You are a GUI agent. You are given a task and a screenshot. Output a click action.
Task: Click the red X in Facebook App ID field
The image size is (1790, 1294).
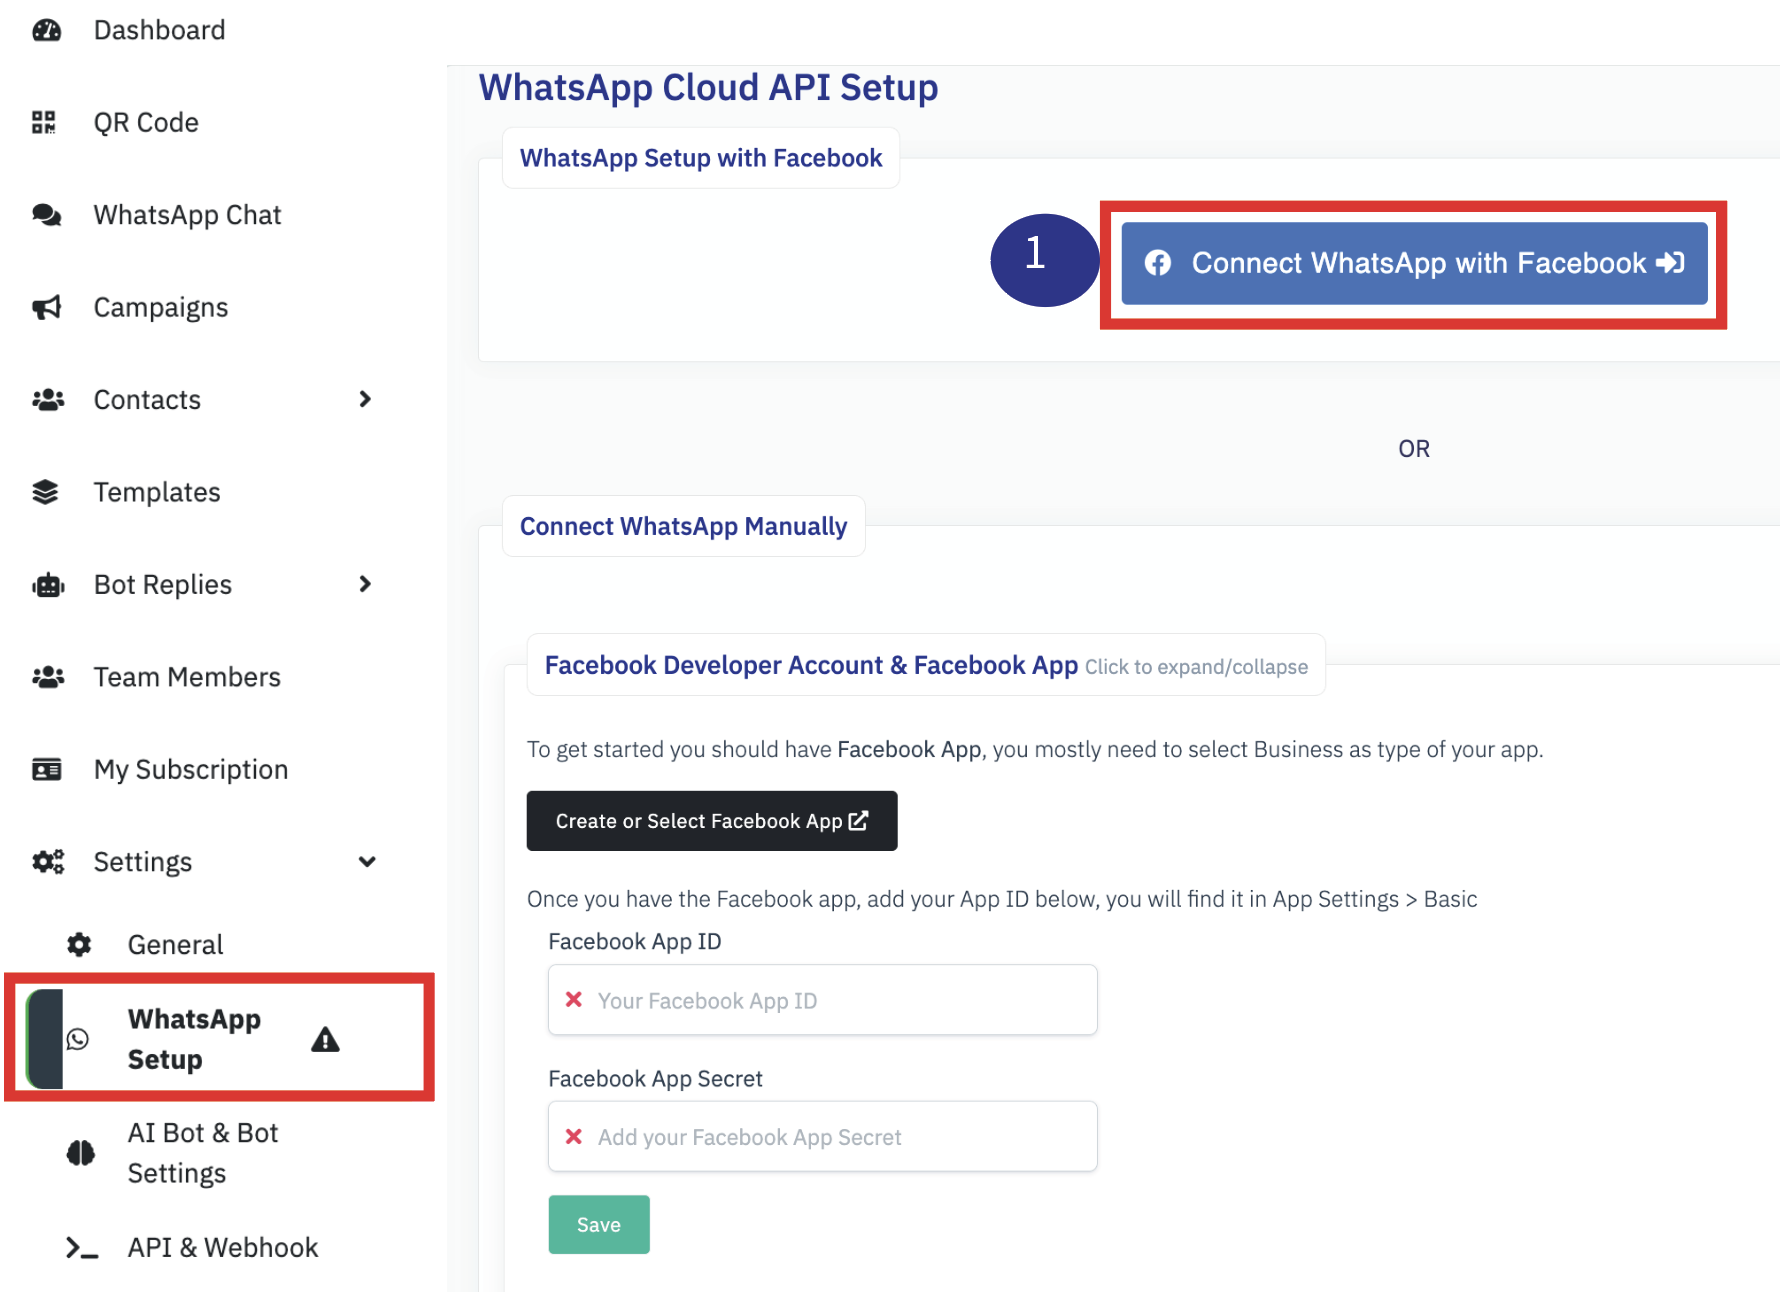pyautogui.click(x=574, y=999)
